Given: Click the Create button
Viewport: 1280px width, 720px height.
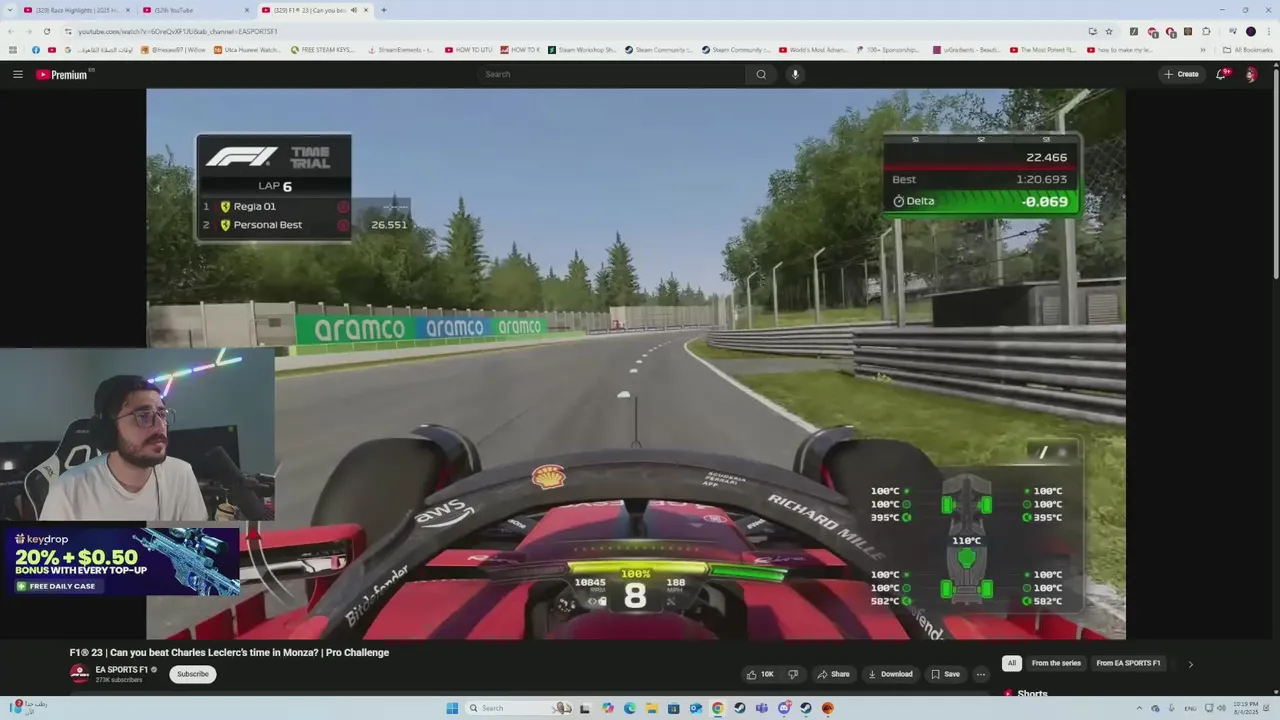Looking at the screenshot, I should [1181, 74].
